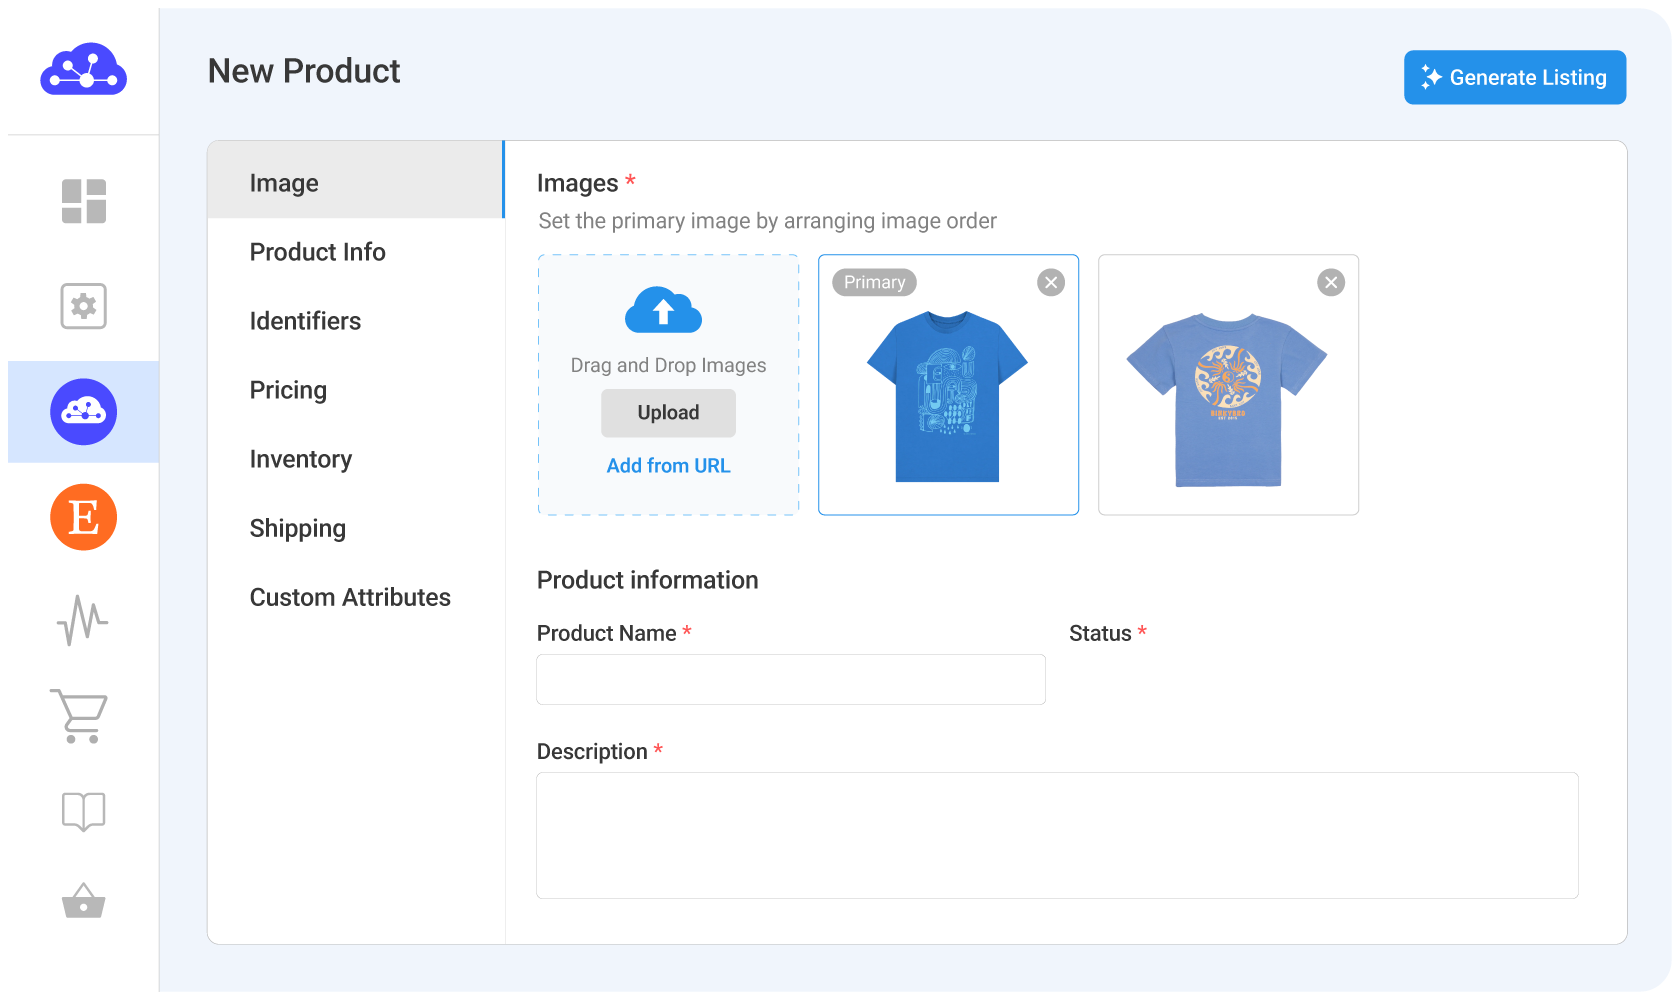The height and width of the screenshot is (1000, 1680).
Task: Select the Shipping tab
Action: point(297,528)
